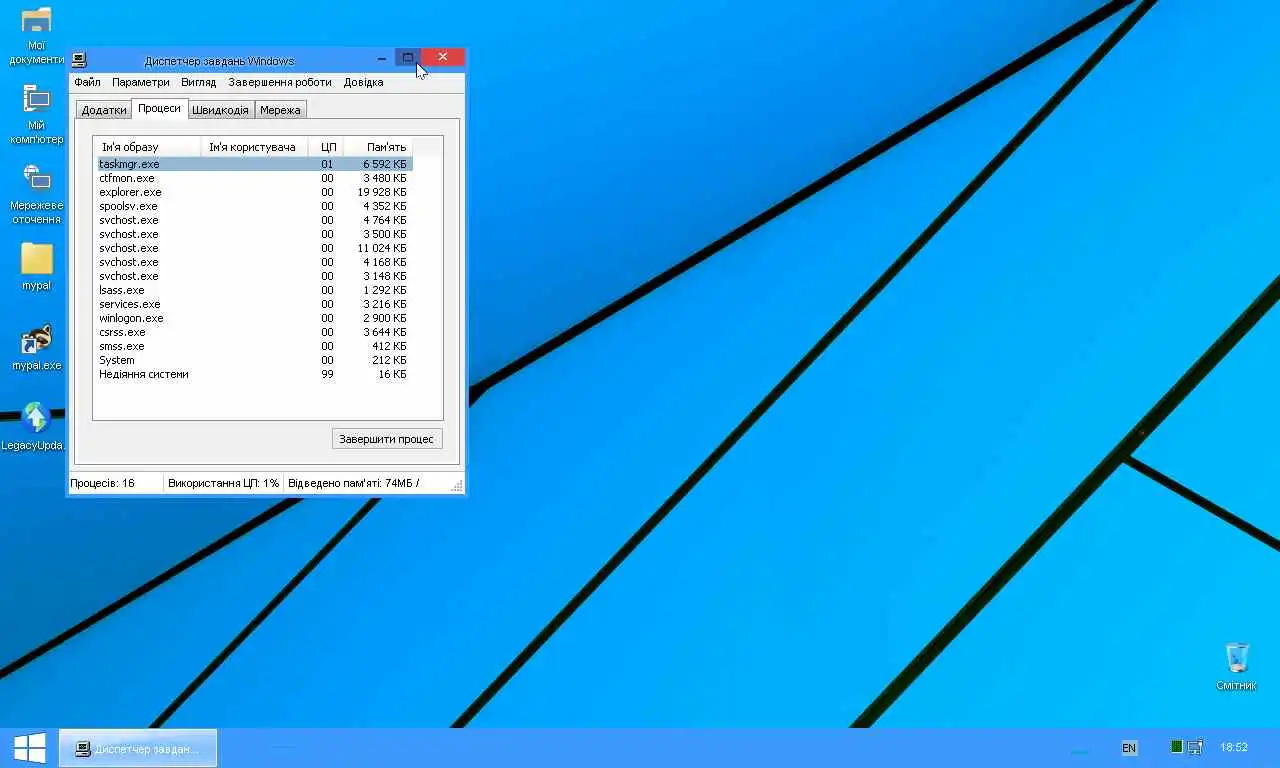Screen dimensions: 1280x768
Task: Select the Недіяння системи process row
Action: coord(254,374)
